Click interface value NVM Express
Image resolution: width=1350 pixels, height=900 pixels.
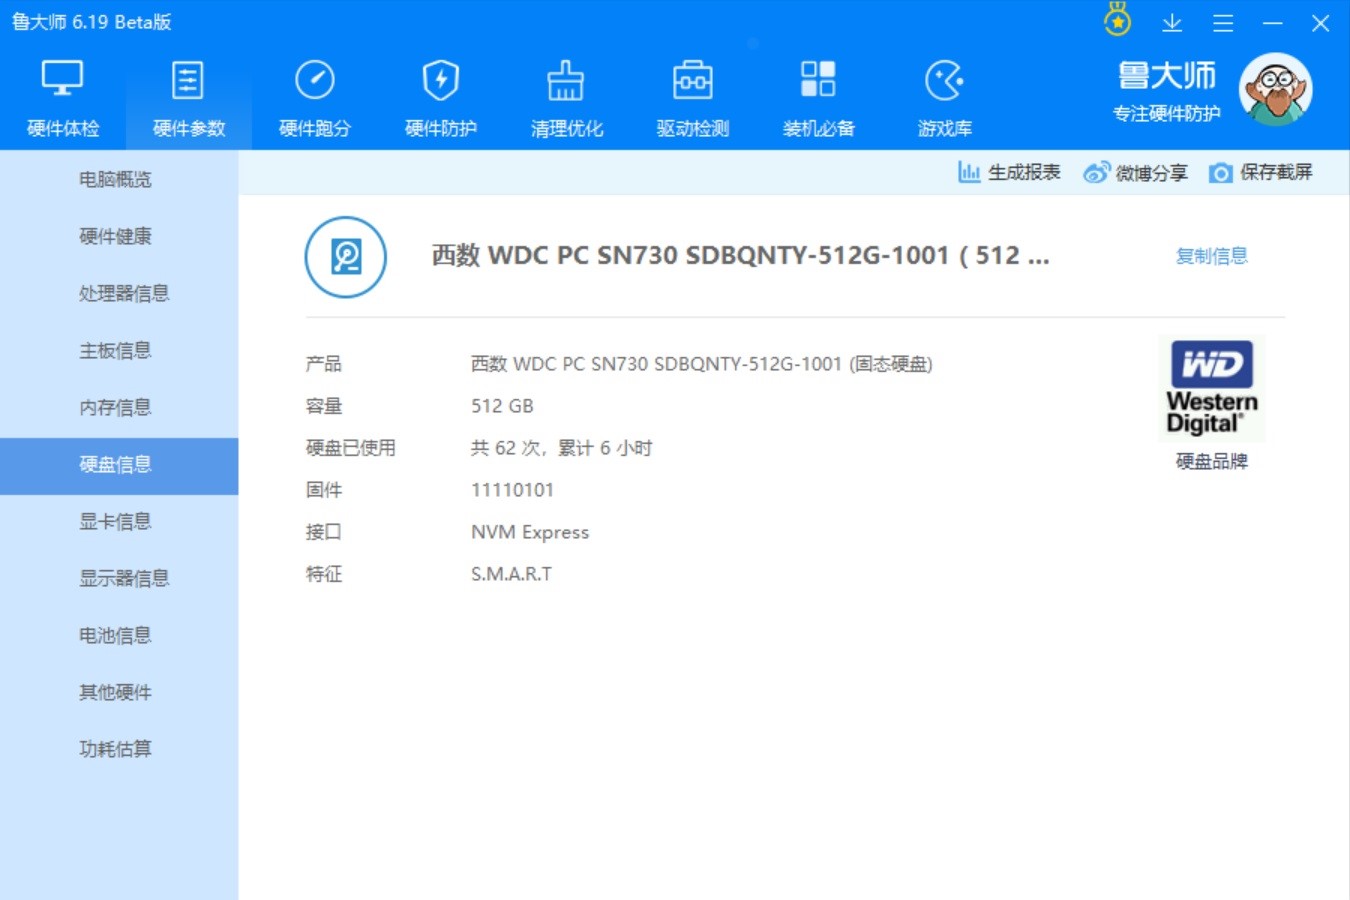[530, 532]
